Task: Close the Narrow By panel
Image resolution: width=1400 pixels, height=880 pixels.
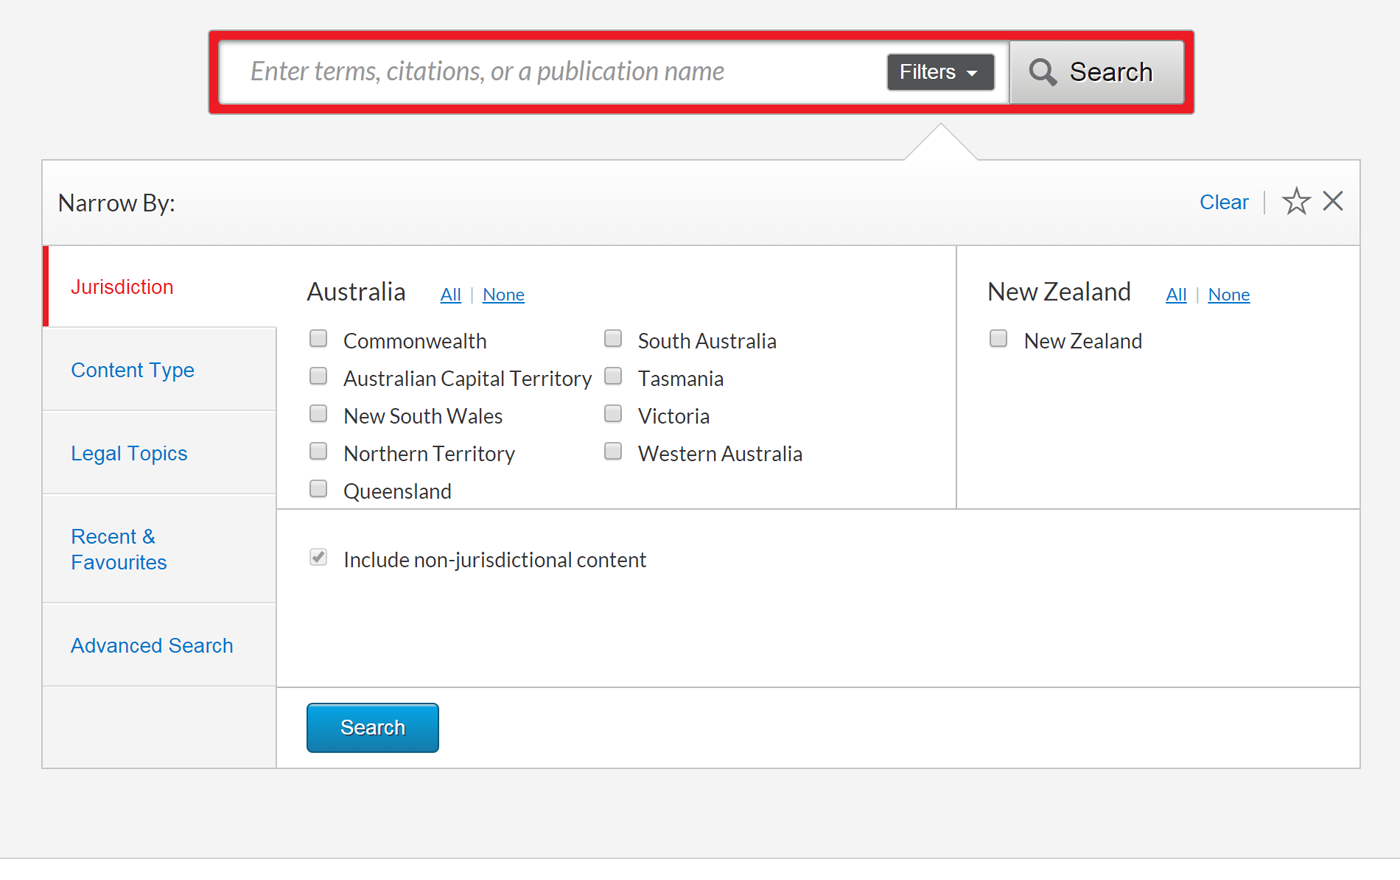Action: point(1333,202)
